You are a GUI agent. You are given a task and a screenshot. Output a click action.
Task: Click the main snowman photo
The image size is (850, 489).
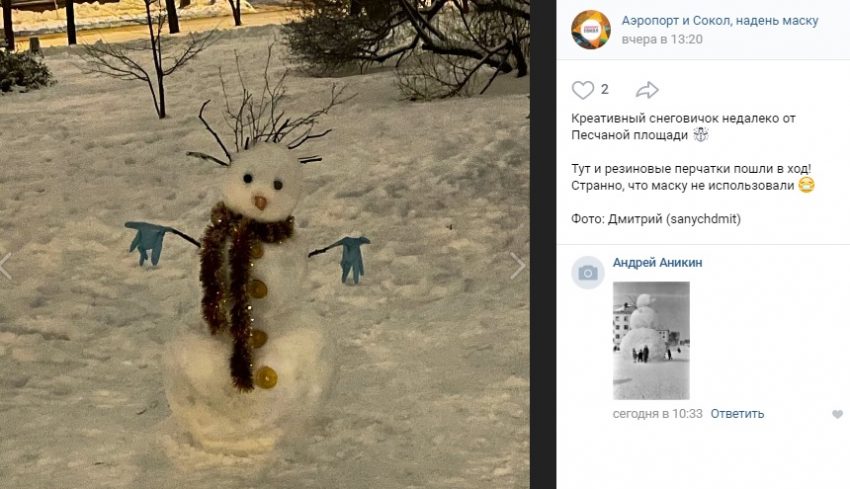pos(265,244)
